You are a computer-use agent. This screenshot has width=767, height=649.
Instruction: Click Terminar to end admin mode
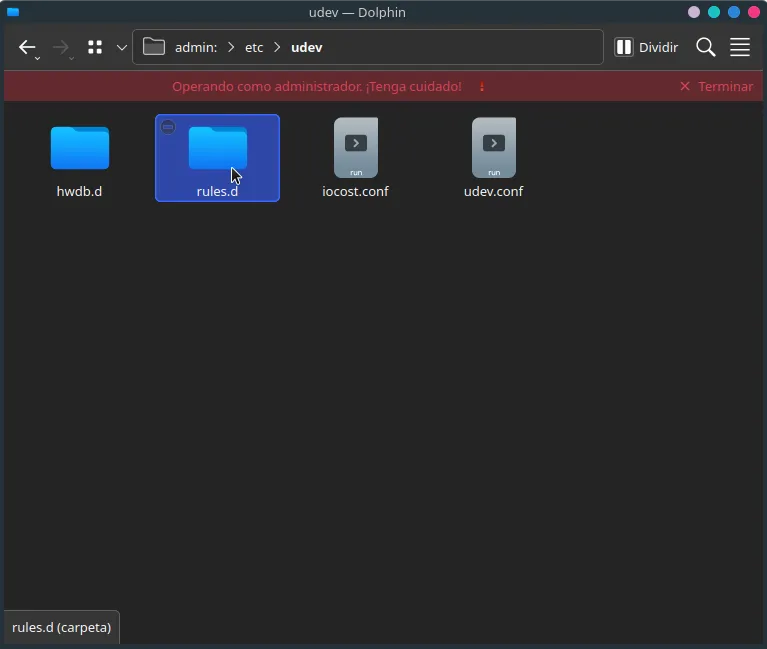[717, 87]
